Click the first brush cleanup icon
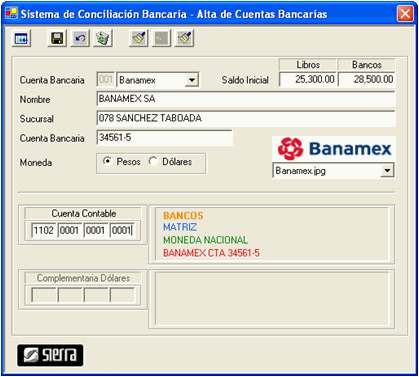The width and height of the screenshot is (419, 377). point(139,38)
